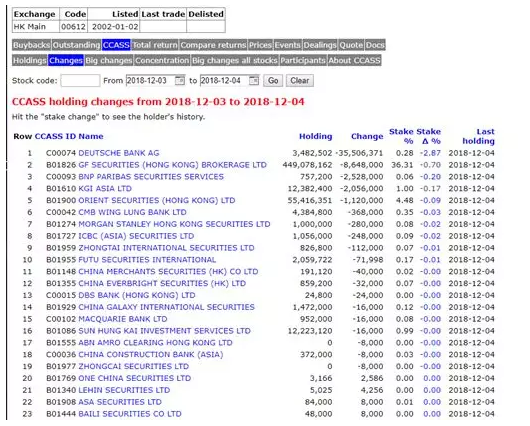Viewport: 530px width, 426px height.
Task: Open FUTU SECURITIES INTERNATIONAL link
Action: point(147,260)
